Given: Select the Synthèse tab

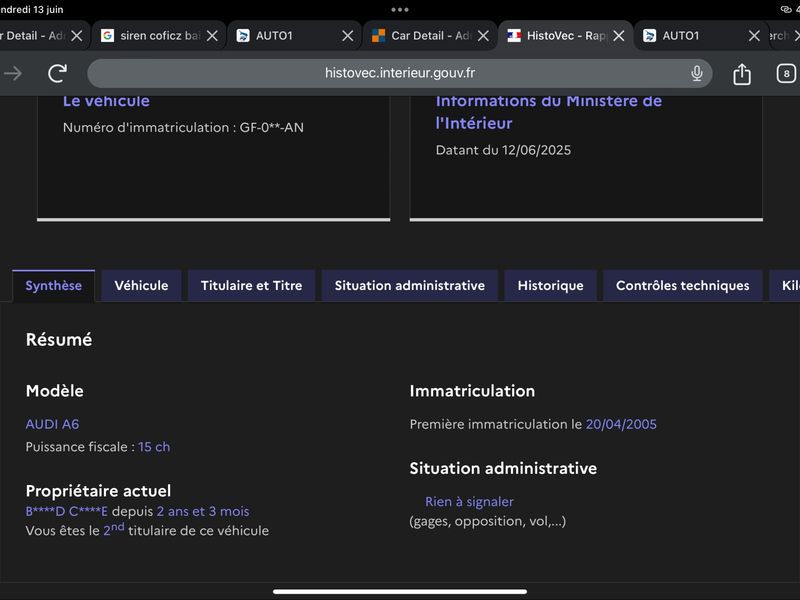Looking at the screenshot, I should point(54,286).
